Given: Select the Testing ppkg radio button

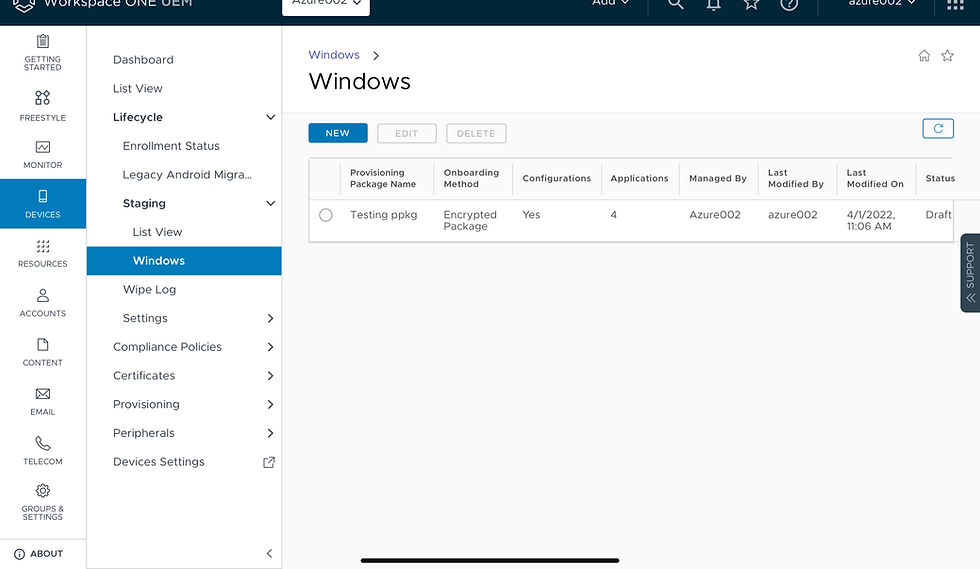Looking at the screenshot, I should [326, 215].
